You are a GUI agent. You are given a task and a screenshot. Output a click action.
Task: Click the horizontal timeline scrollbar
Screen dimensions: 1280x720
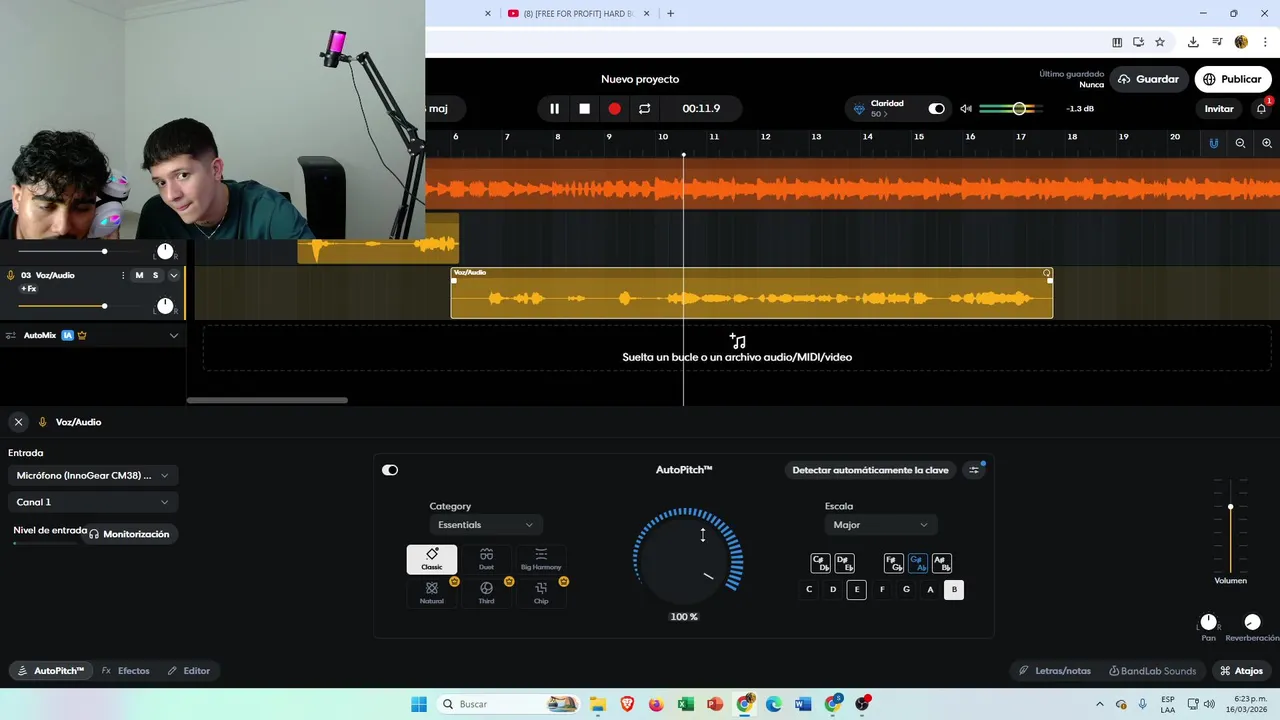(x=267, y=401)
